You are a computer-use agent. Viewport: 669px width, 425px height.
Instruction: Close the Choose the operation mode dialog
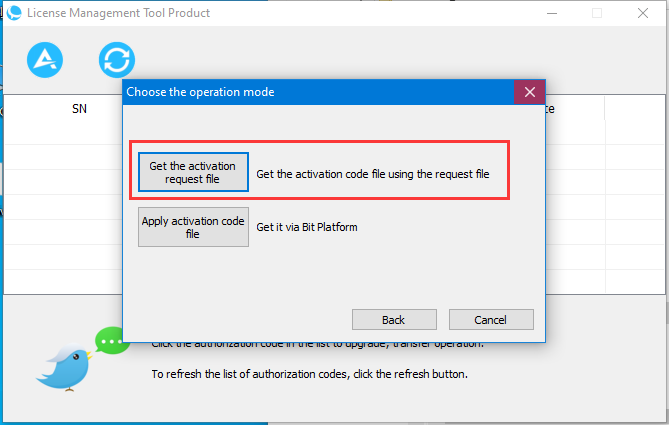click(x=529, y=92)
